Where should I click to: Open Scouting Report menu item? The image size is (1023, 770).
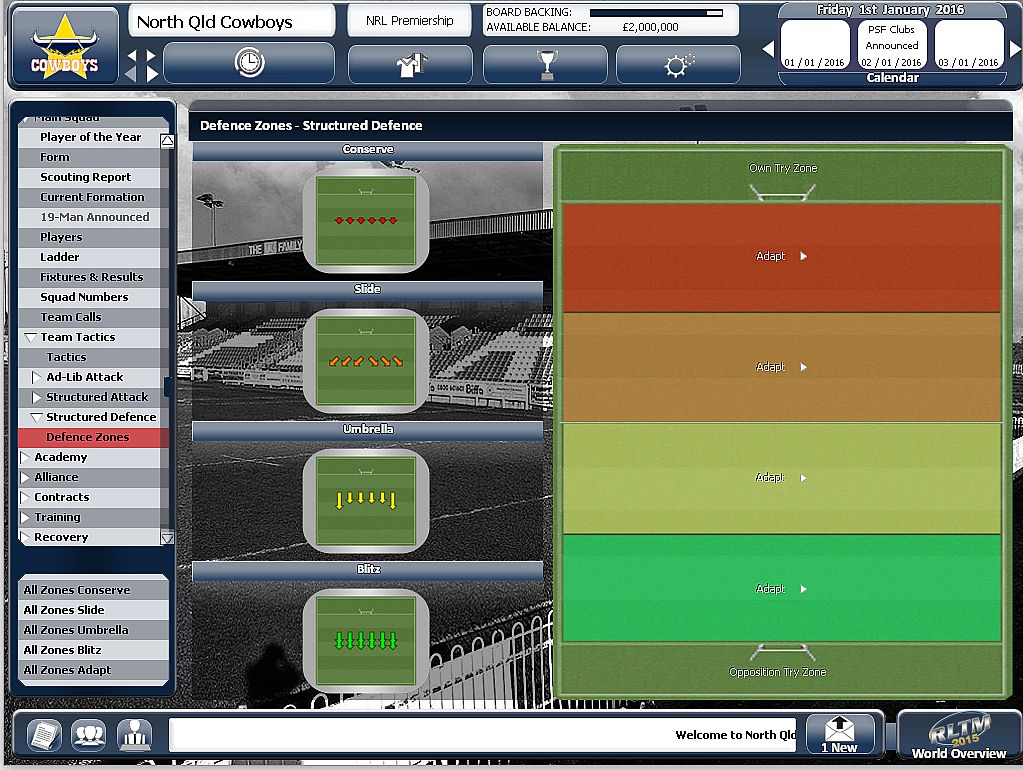pos(90,177)
